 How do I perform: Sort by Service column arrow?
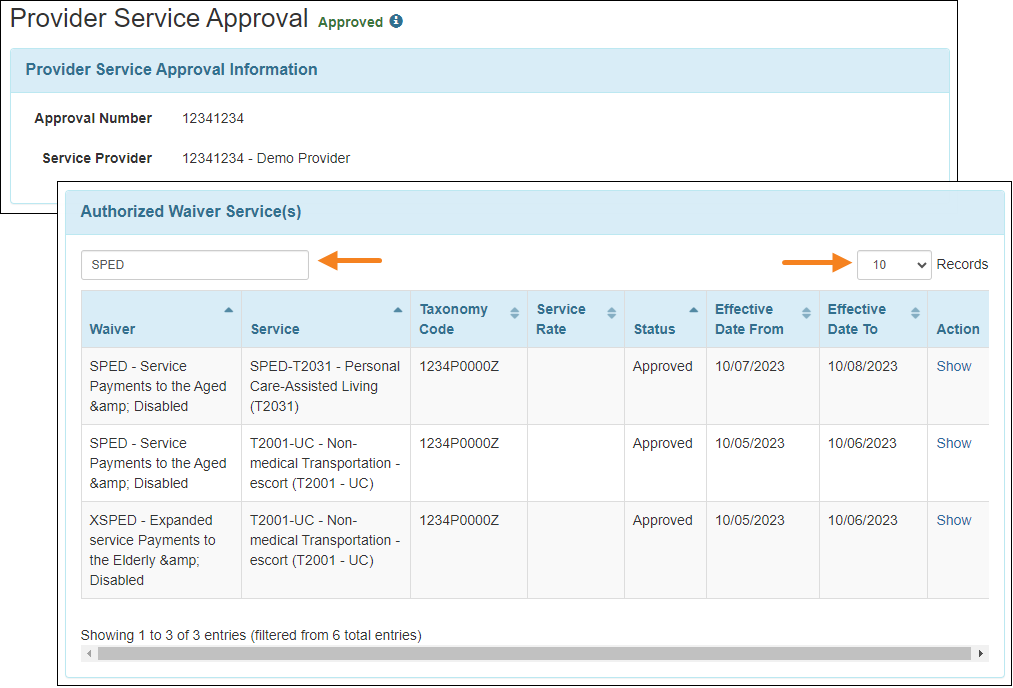398,310
